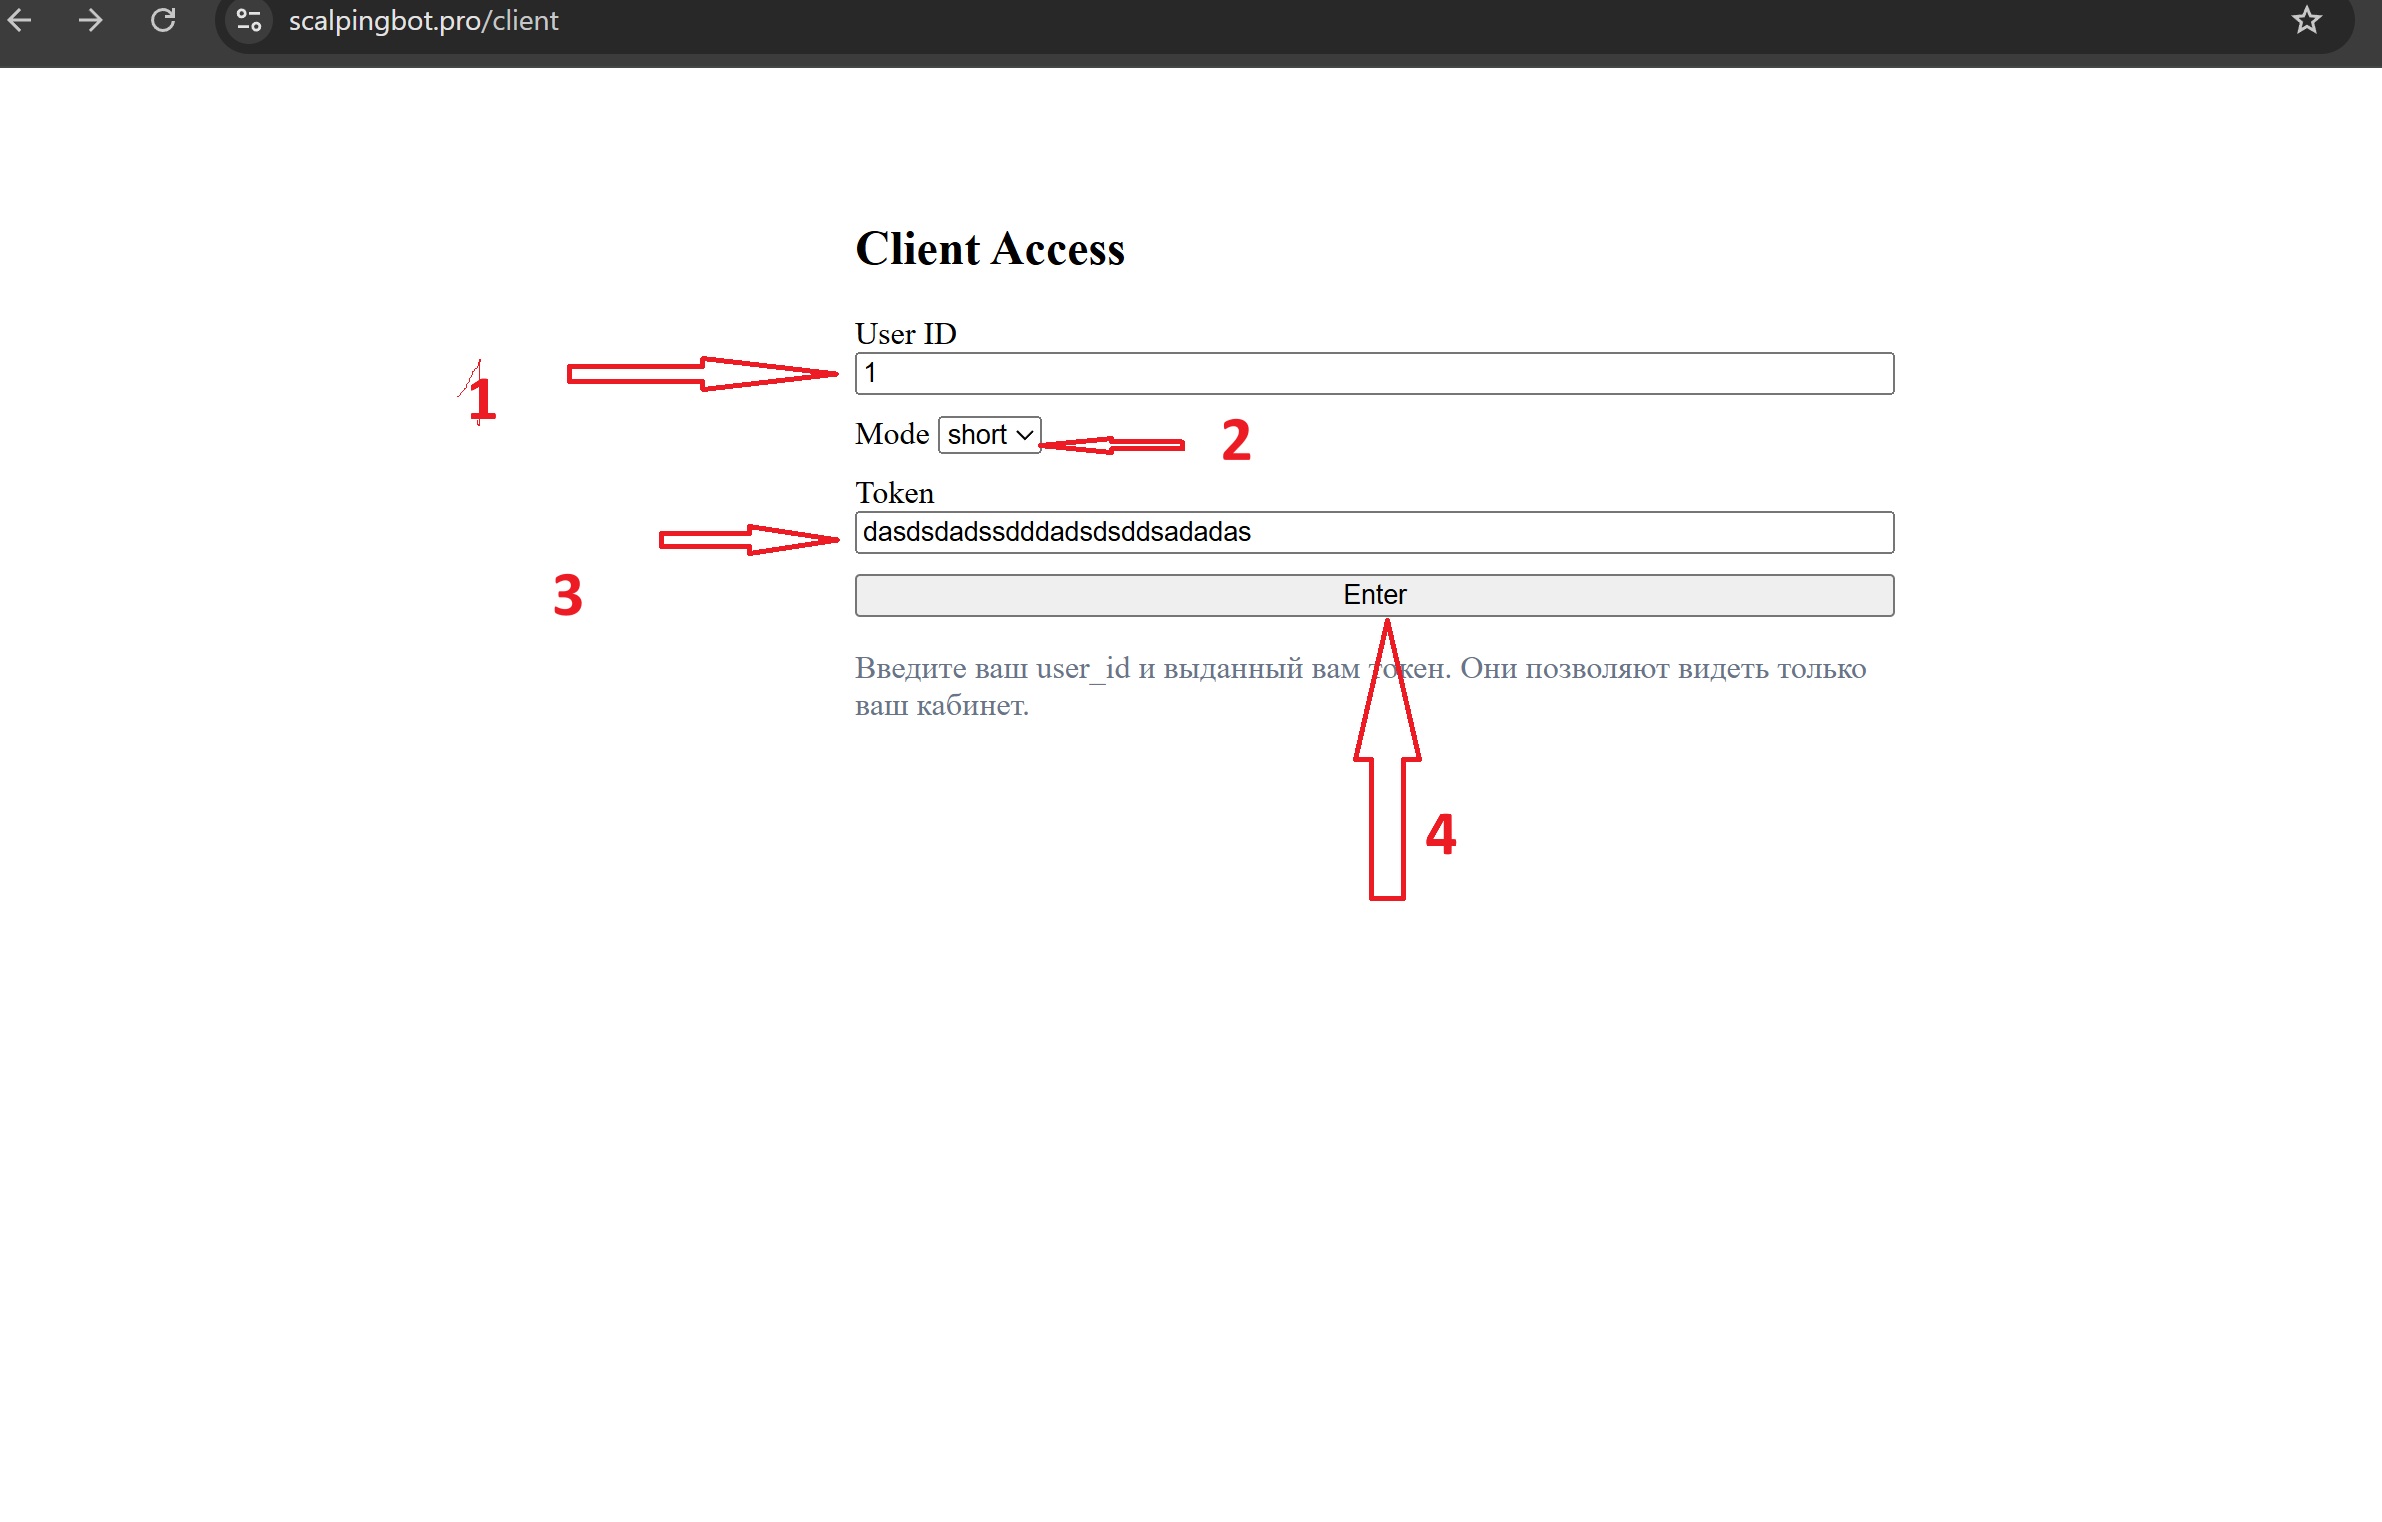This screenshot has height=1522, width=2382.
Task: Open the Mode dropdown showing short
Action: [988, 435]
